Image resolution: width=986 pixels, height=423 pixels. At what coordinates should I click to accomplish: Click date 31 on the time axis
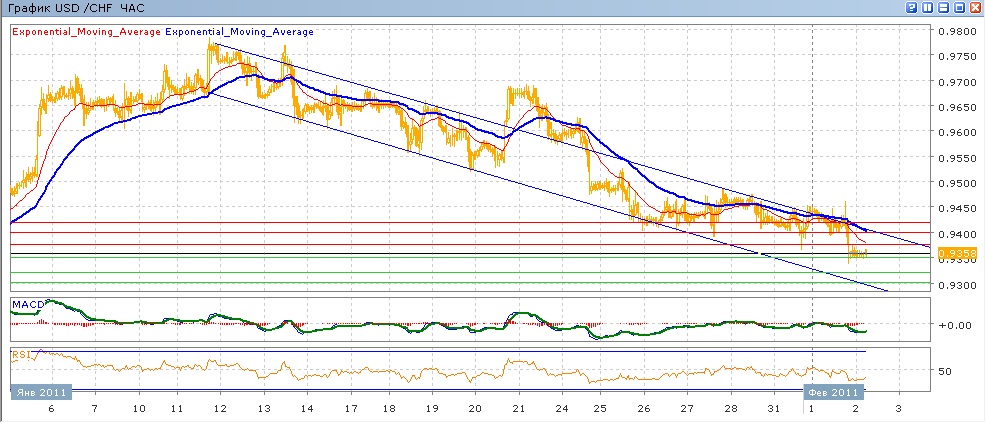772,411
